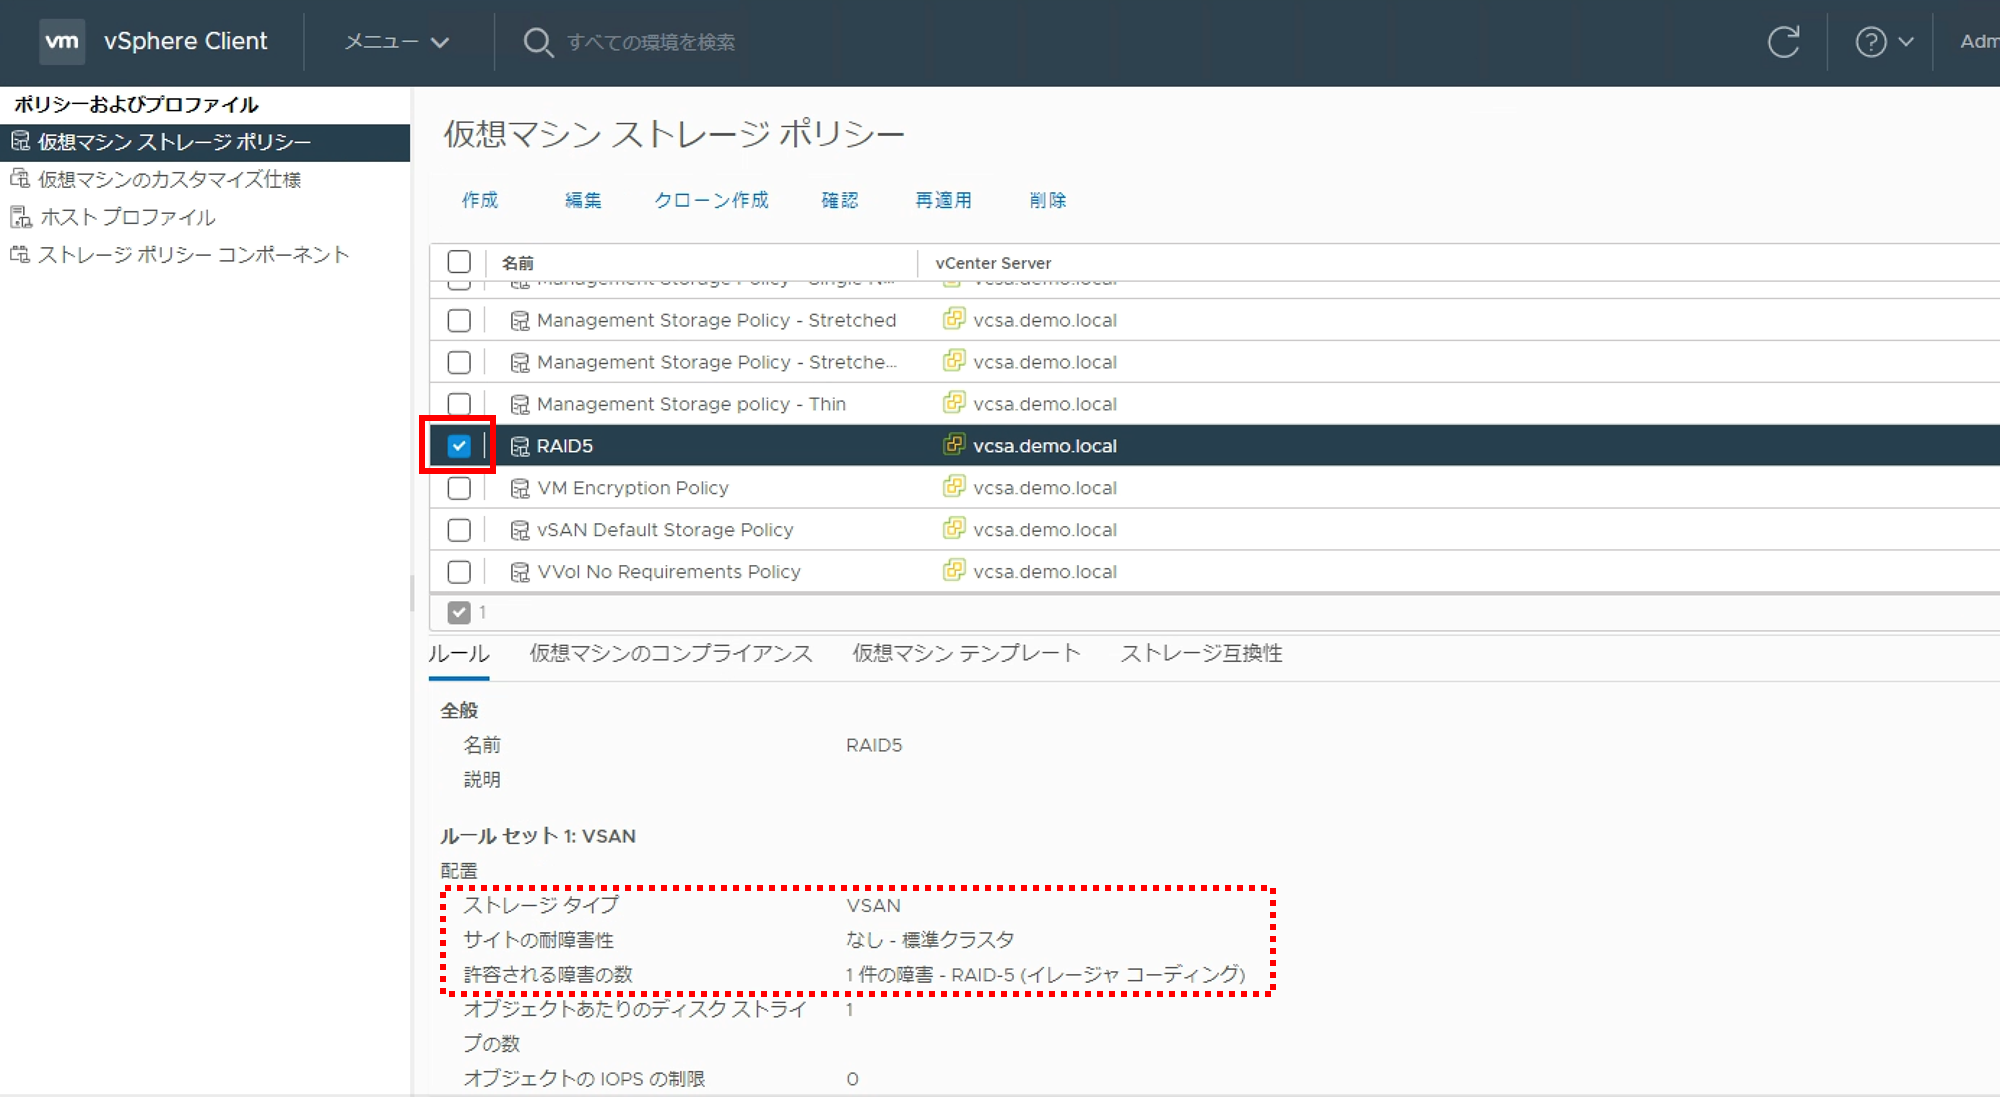Select 仮想マシンのカスタマイズ仕様 in the sidebar
The width and height of the screenshot is (2000, 1097).
169,180
